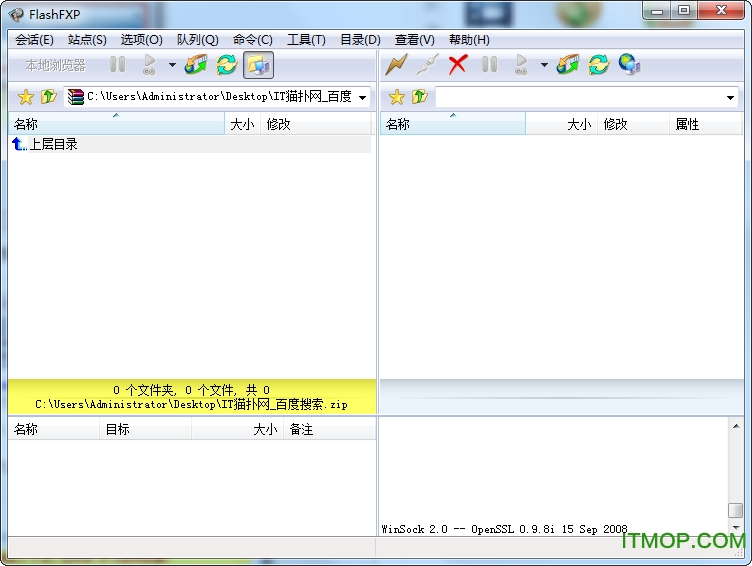The width and height of the screenshot is (752, 566).
Task: Click the log pane scroll up arrow
Action: coord(736,426)
